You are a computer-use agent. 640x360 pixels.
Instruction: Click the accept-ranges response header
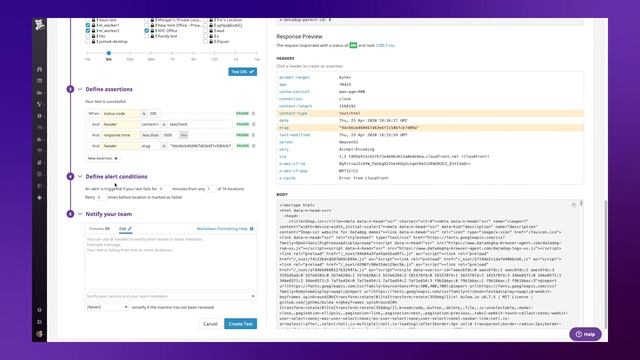click(294, 77)
